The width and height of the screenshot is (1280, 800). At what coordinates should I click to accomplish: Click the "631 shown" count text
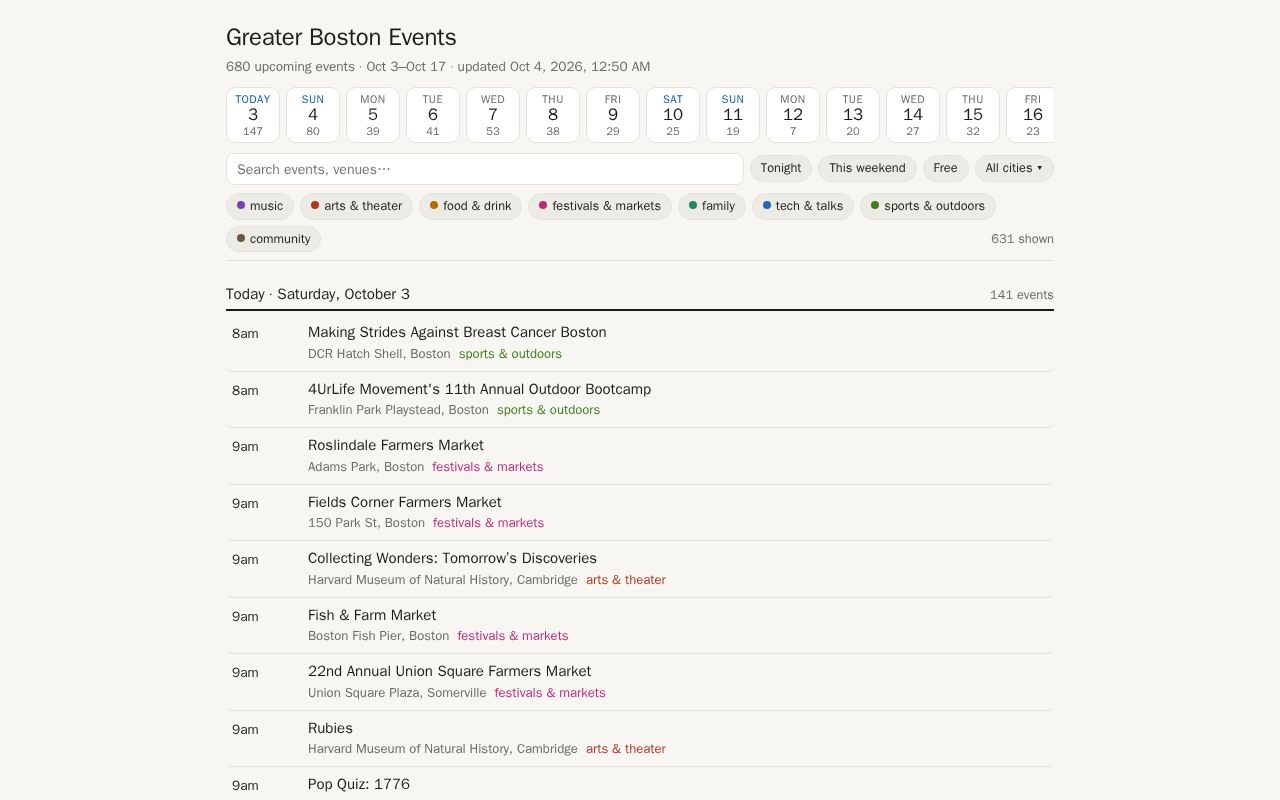tap(1022, 239)
